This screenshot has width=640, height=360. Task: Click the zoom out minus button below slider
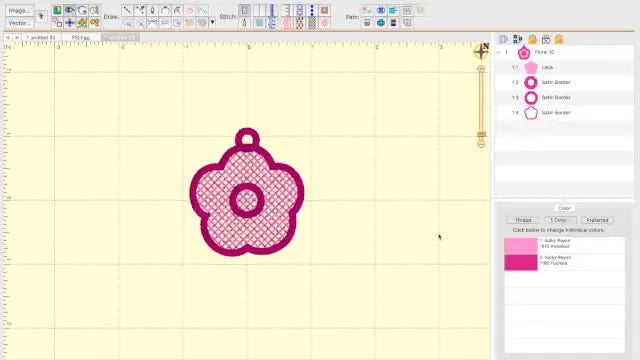[x=481, y=144]
